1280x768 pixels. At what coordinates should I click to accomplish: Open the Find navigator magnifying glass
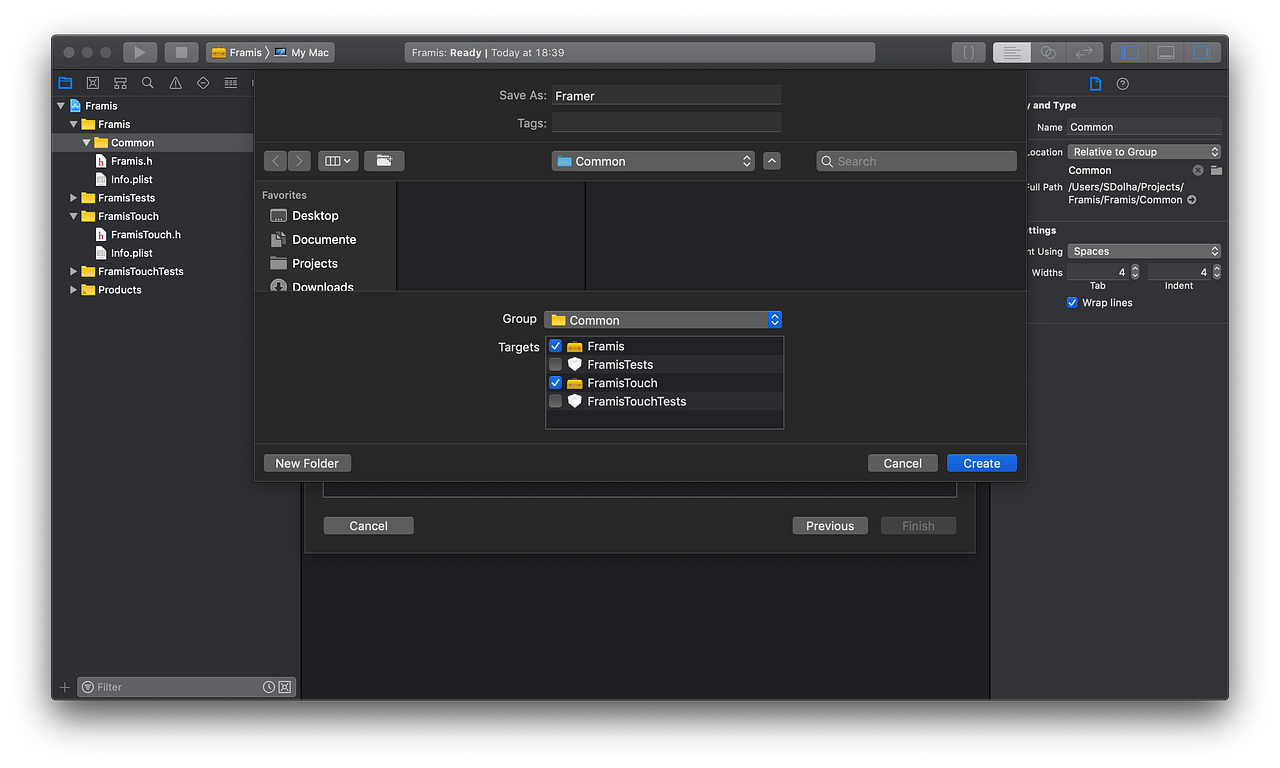[147, 83]
